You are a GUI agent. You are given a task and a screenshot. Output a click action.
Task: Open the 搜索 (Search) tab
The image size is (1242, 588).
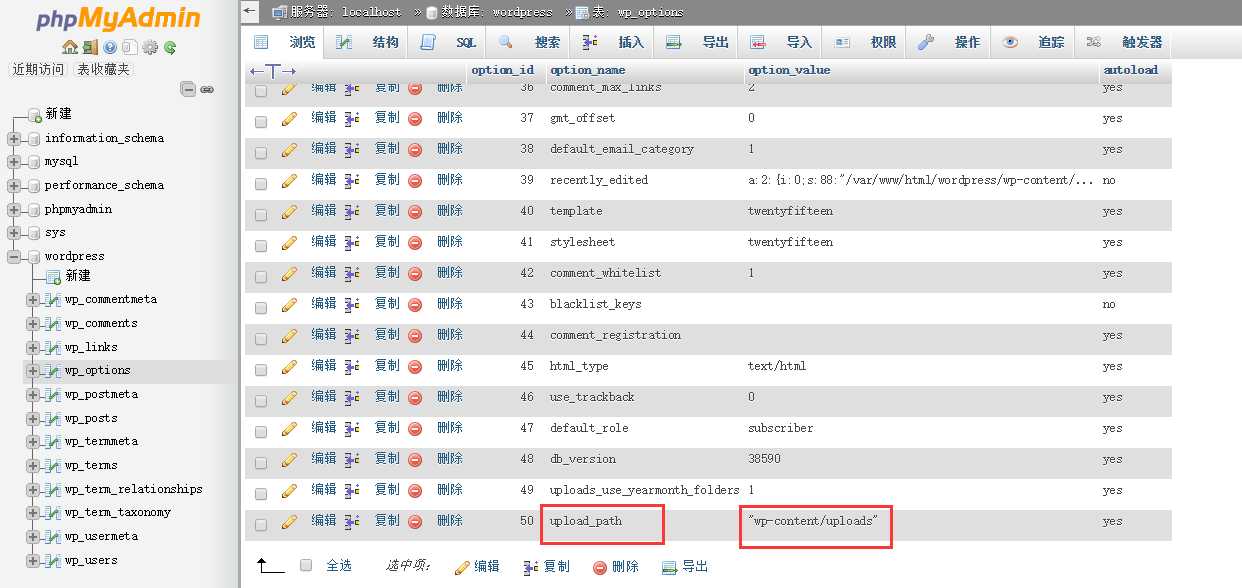(530, 42)
